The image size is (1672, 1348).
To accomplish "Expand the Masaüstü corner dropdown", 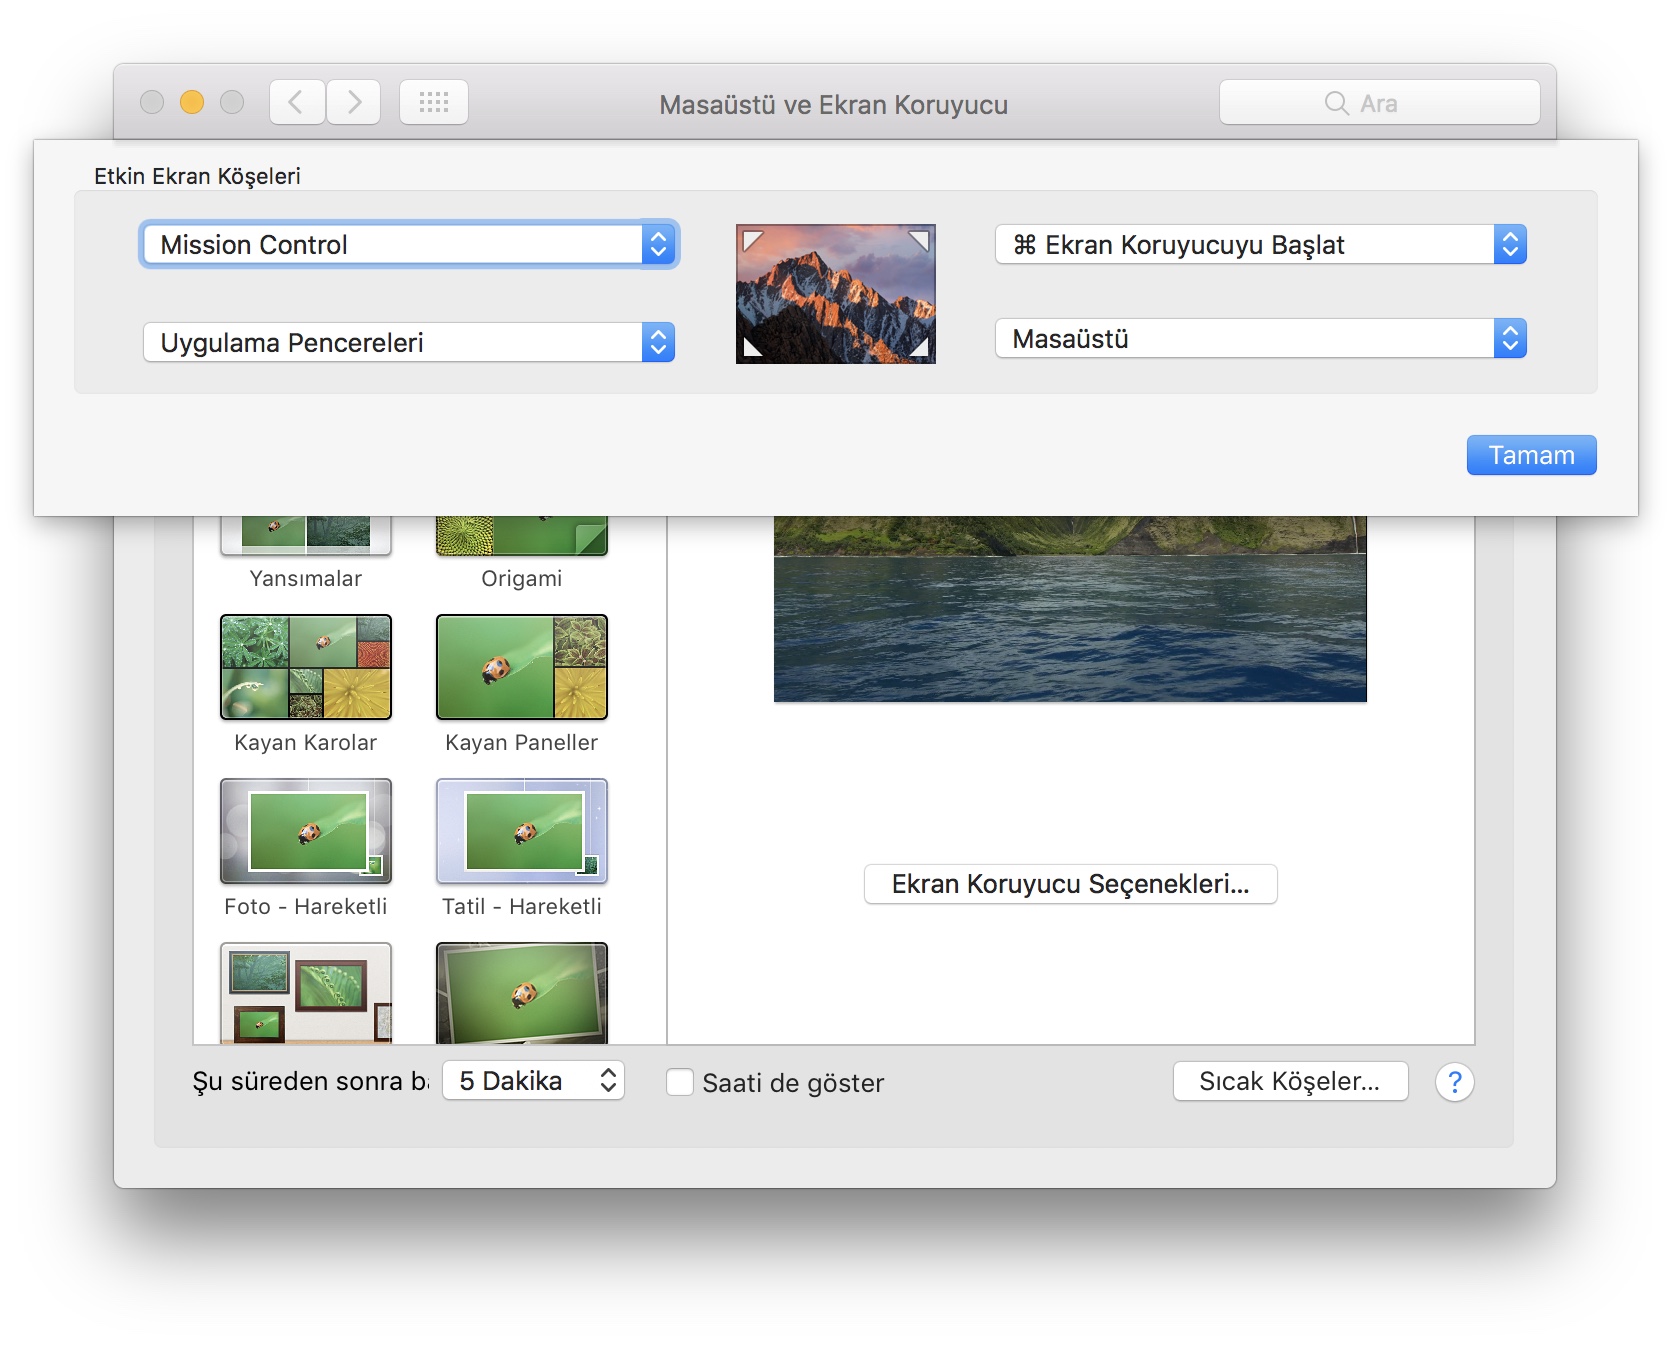I will tap(1260, 339).
